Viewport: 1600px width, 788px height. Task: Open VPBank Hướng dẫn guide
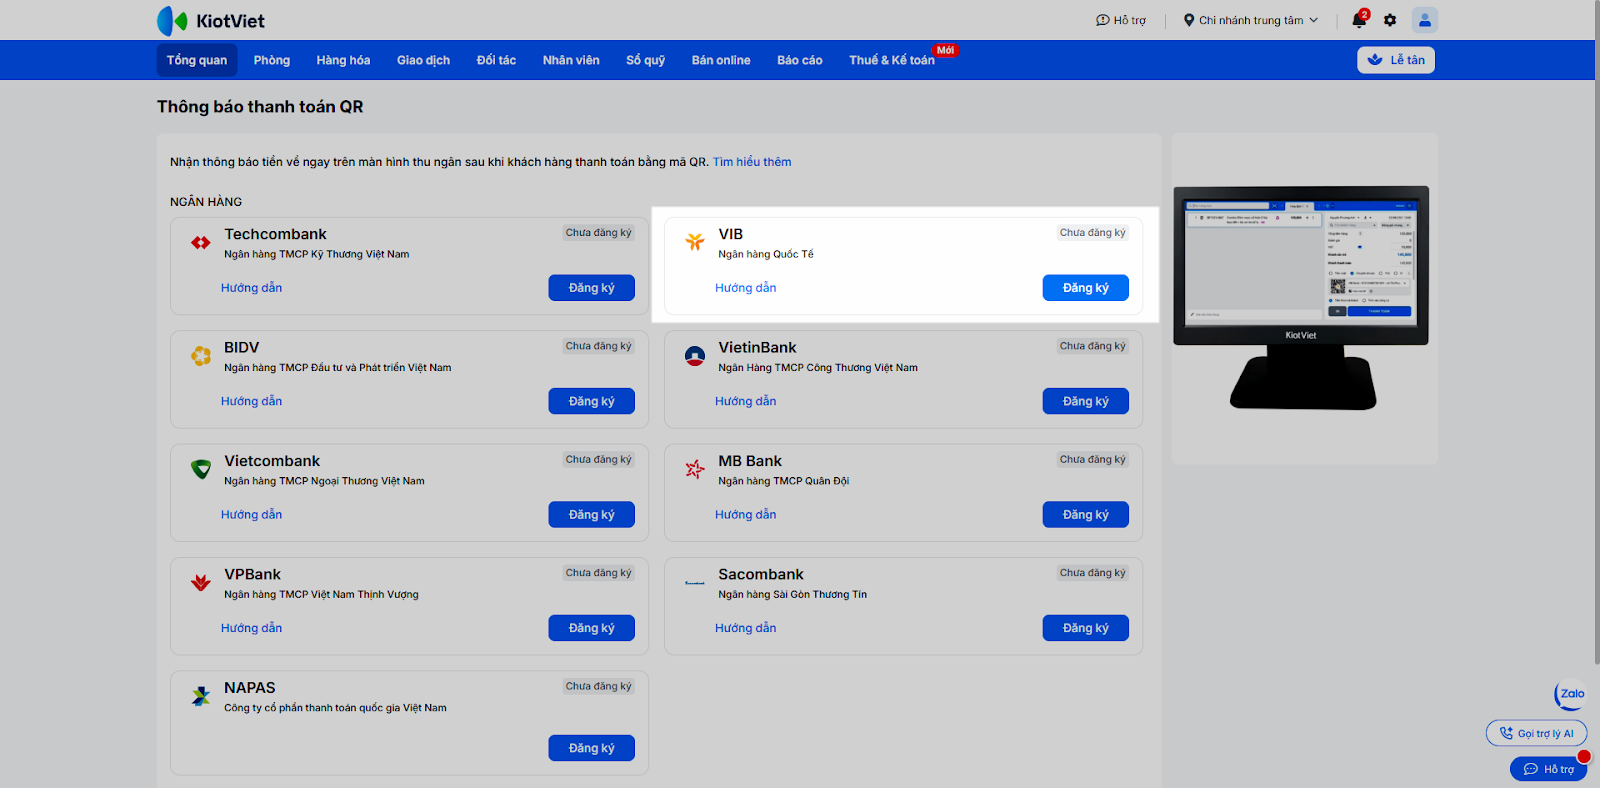[252, 628]
